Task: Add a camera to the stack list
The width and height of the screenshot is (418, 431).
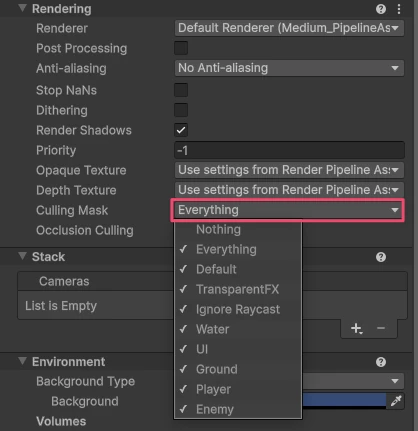Action: (x=356, y=329)
